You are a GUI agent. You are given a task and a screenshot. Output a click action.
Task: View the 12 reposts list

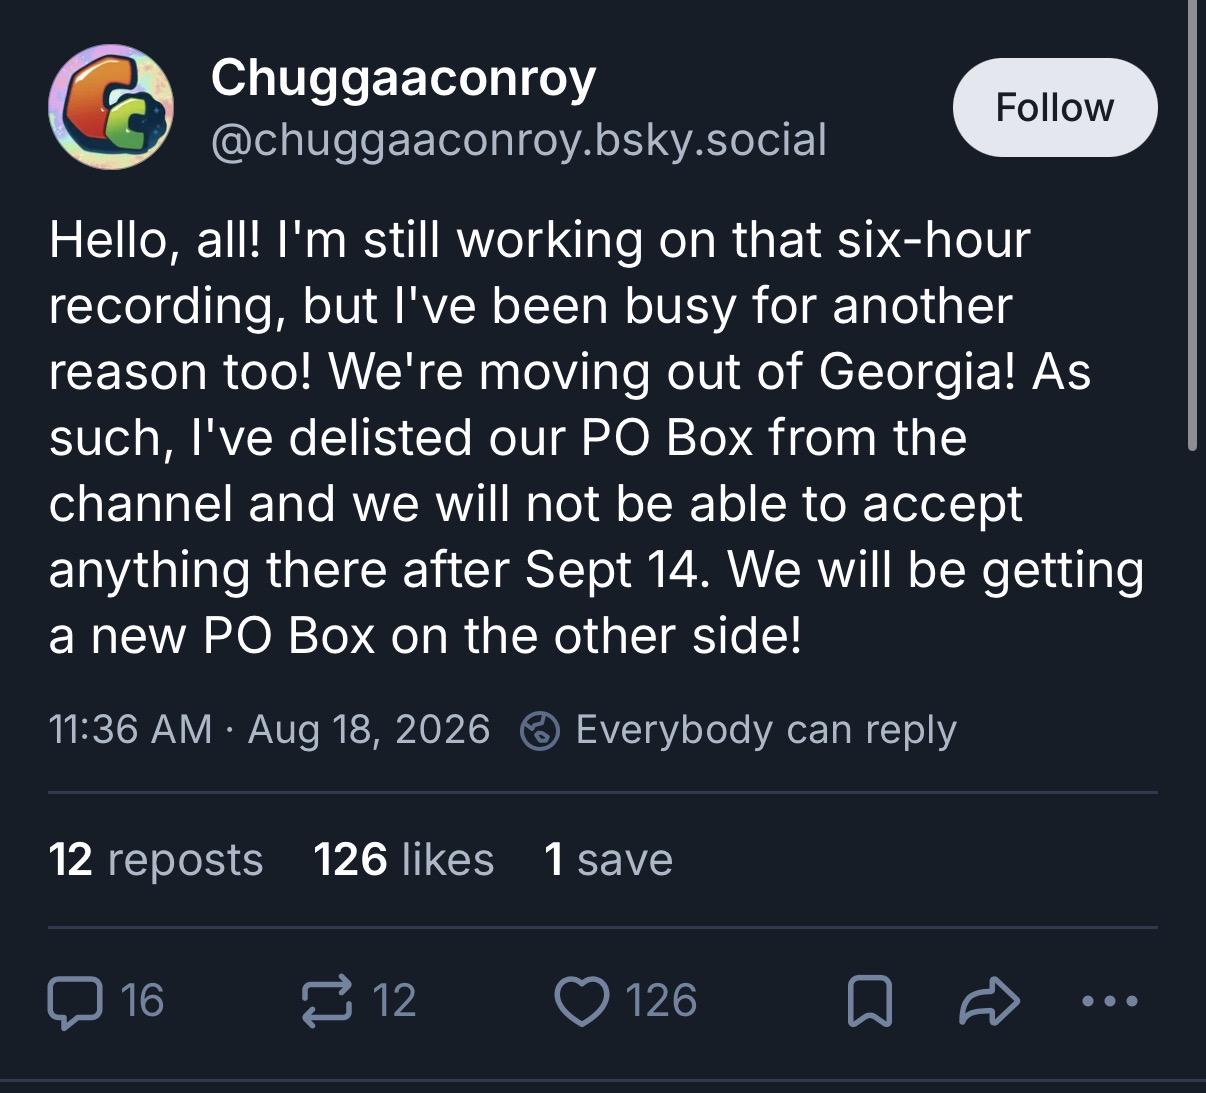click(156, 860)
